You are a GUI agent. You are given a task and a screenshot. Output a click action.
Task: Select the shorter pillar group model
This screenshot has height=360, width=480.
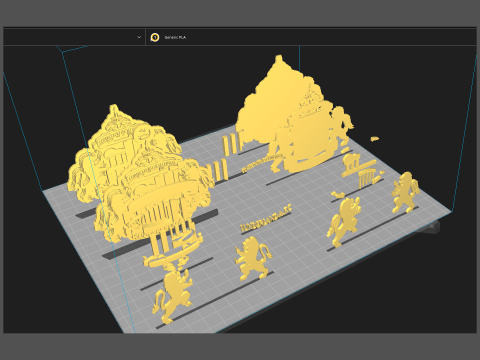[217, 171]
